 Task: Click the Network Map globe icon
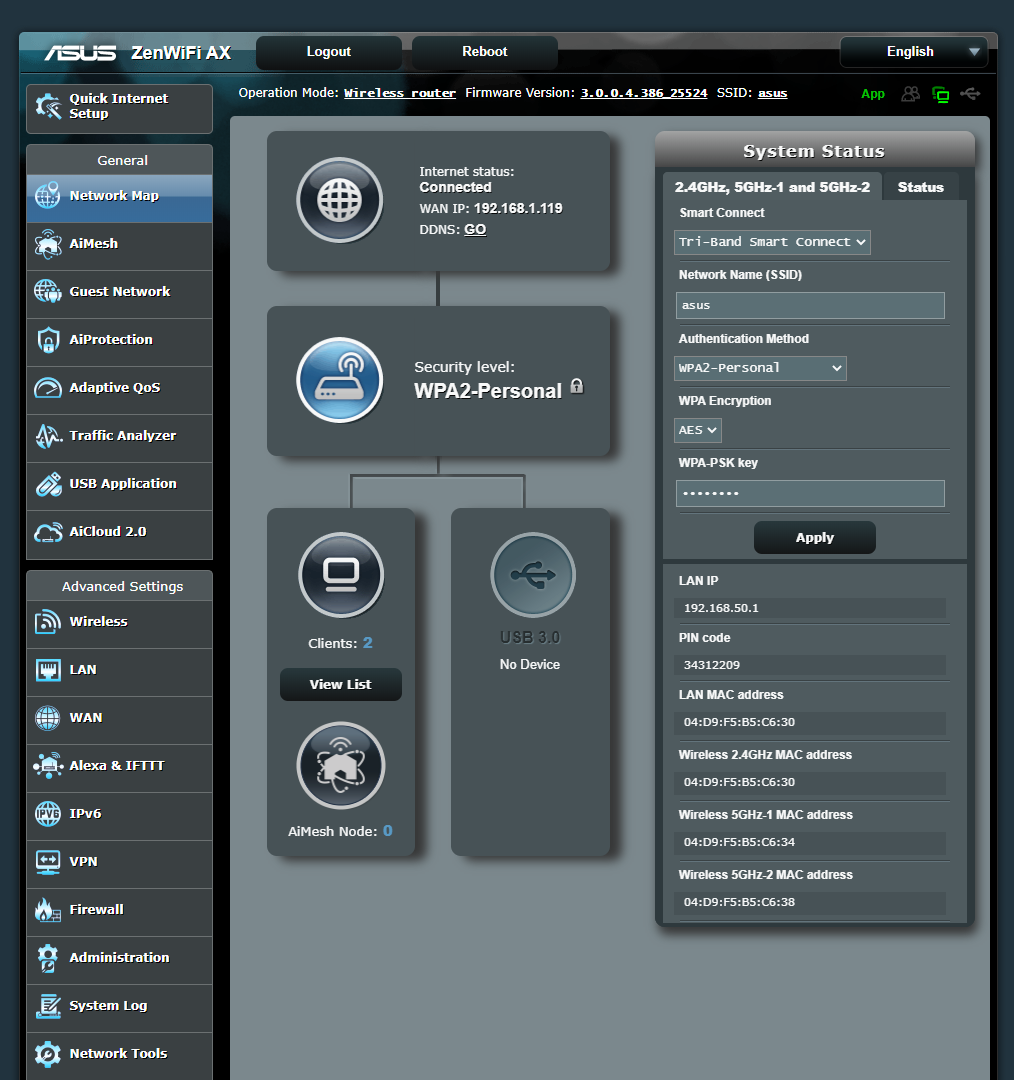[48, 196]
